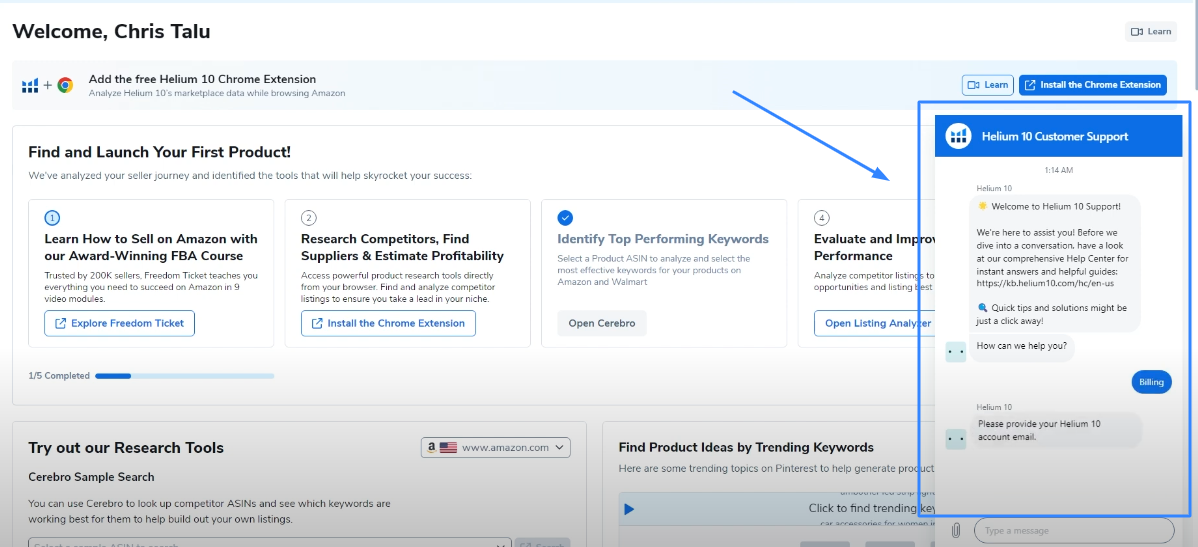Screen dimensions: 1198x547
Task: Click the How can we help? message
Action: tap(1022, 346)
